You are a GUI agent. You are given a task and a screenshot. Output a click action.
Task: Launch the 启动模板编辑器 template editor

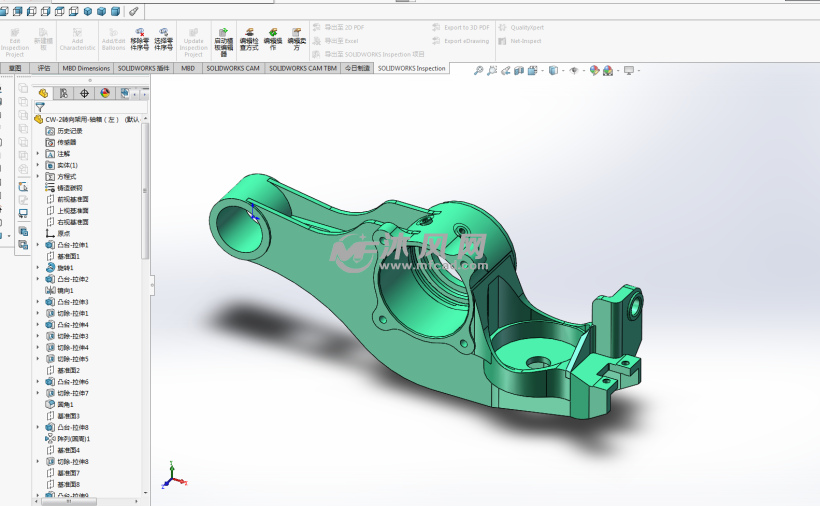[x=223, y=41]
